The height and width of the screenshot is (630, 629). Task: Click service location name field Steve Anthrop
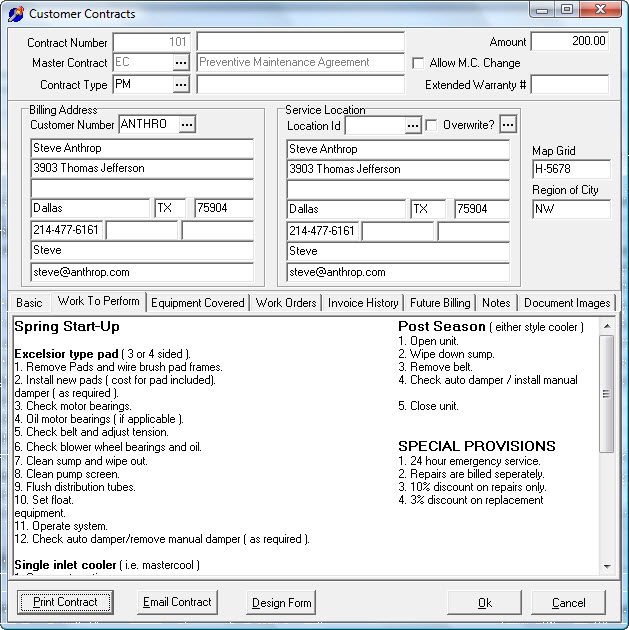(398, 149)
